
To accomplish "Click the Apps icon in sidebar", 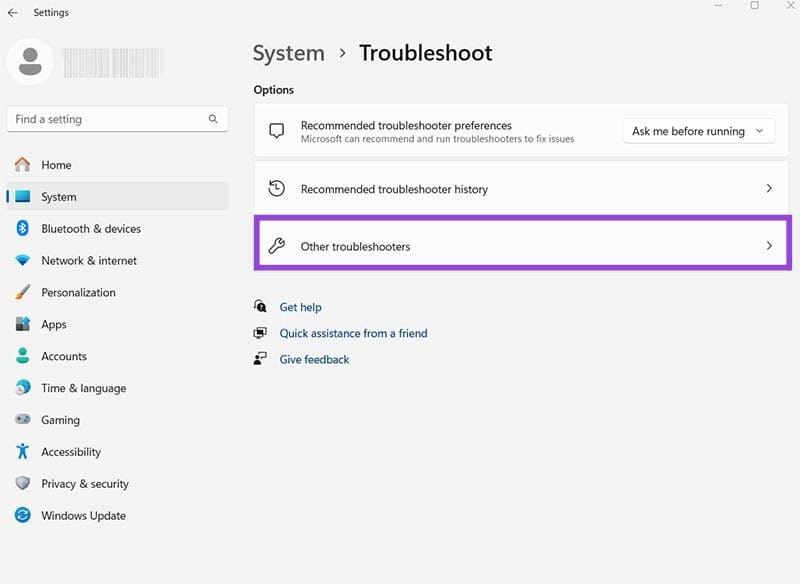I will [x=22, y=324].
